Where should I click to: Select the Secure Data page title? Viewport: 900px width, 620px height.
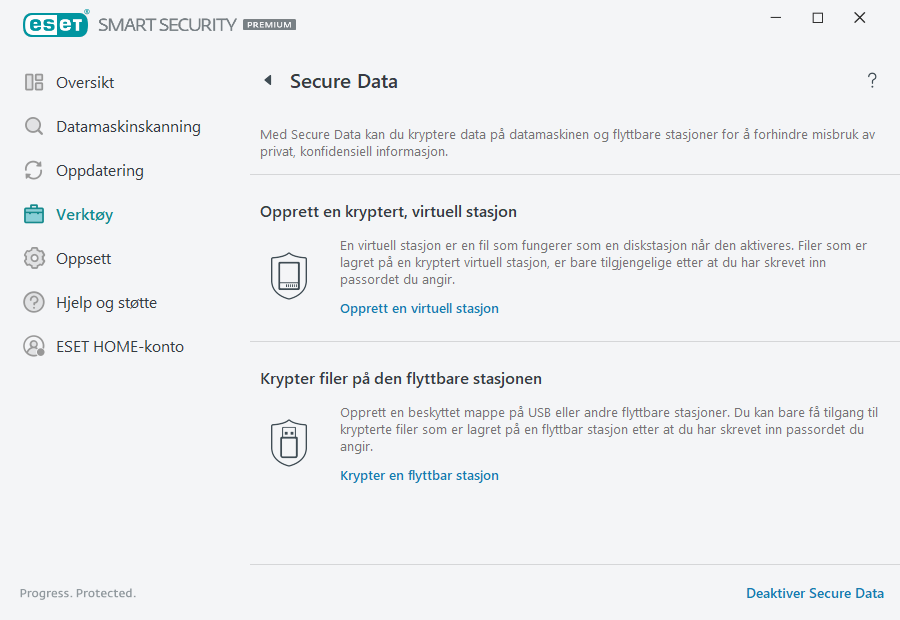point(344,80)
